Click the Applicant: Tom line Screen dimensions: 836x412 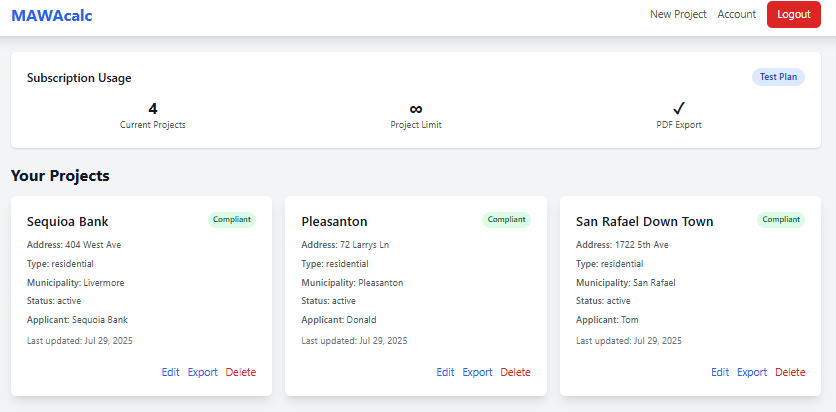pos(607,320)
